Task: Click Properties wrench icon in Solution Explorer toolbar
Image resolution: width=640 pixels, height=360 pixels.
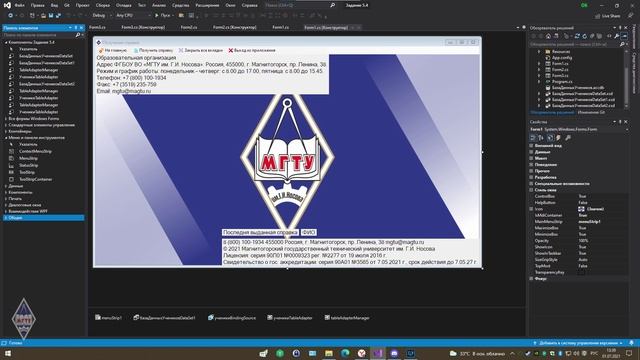Action: [x=617, y=36]
